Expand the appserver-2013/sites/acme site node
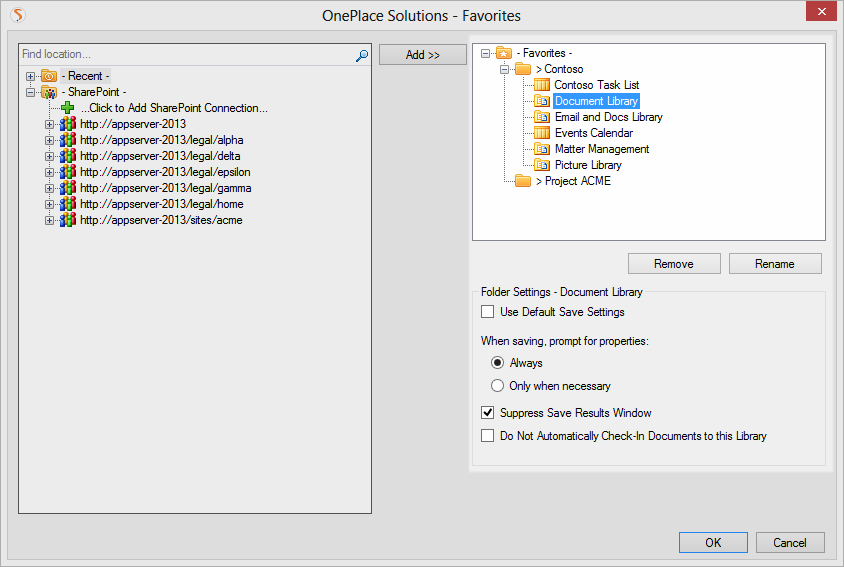The image size is (844, 567). click(x=49, y=220)
